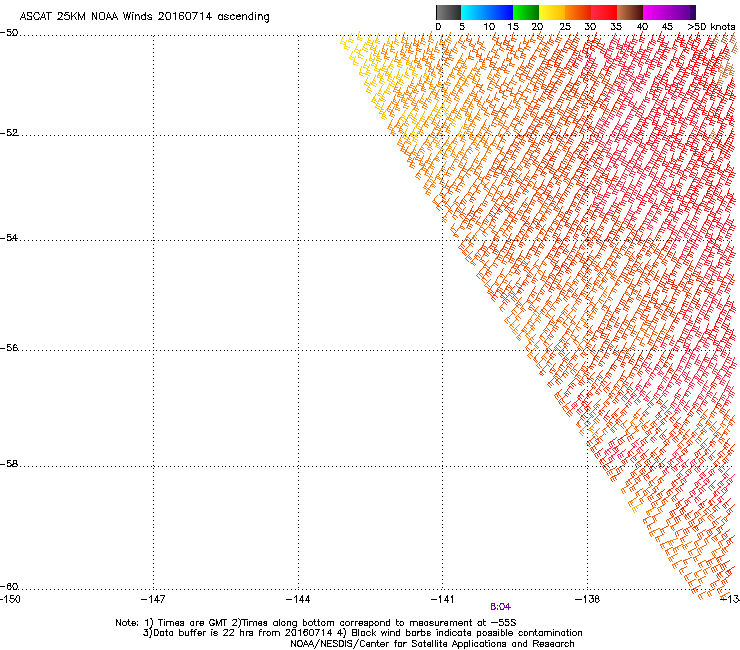Click the orange 25–30 knots color segment
Image resolution: width=740 pixels, height=650 pixels.
tap(578, 12)
